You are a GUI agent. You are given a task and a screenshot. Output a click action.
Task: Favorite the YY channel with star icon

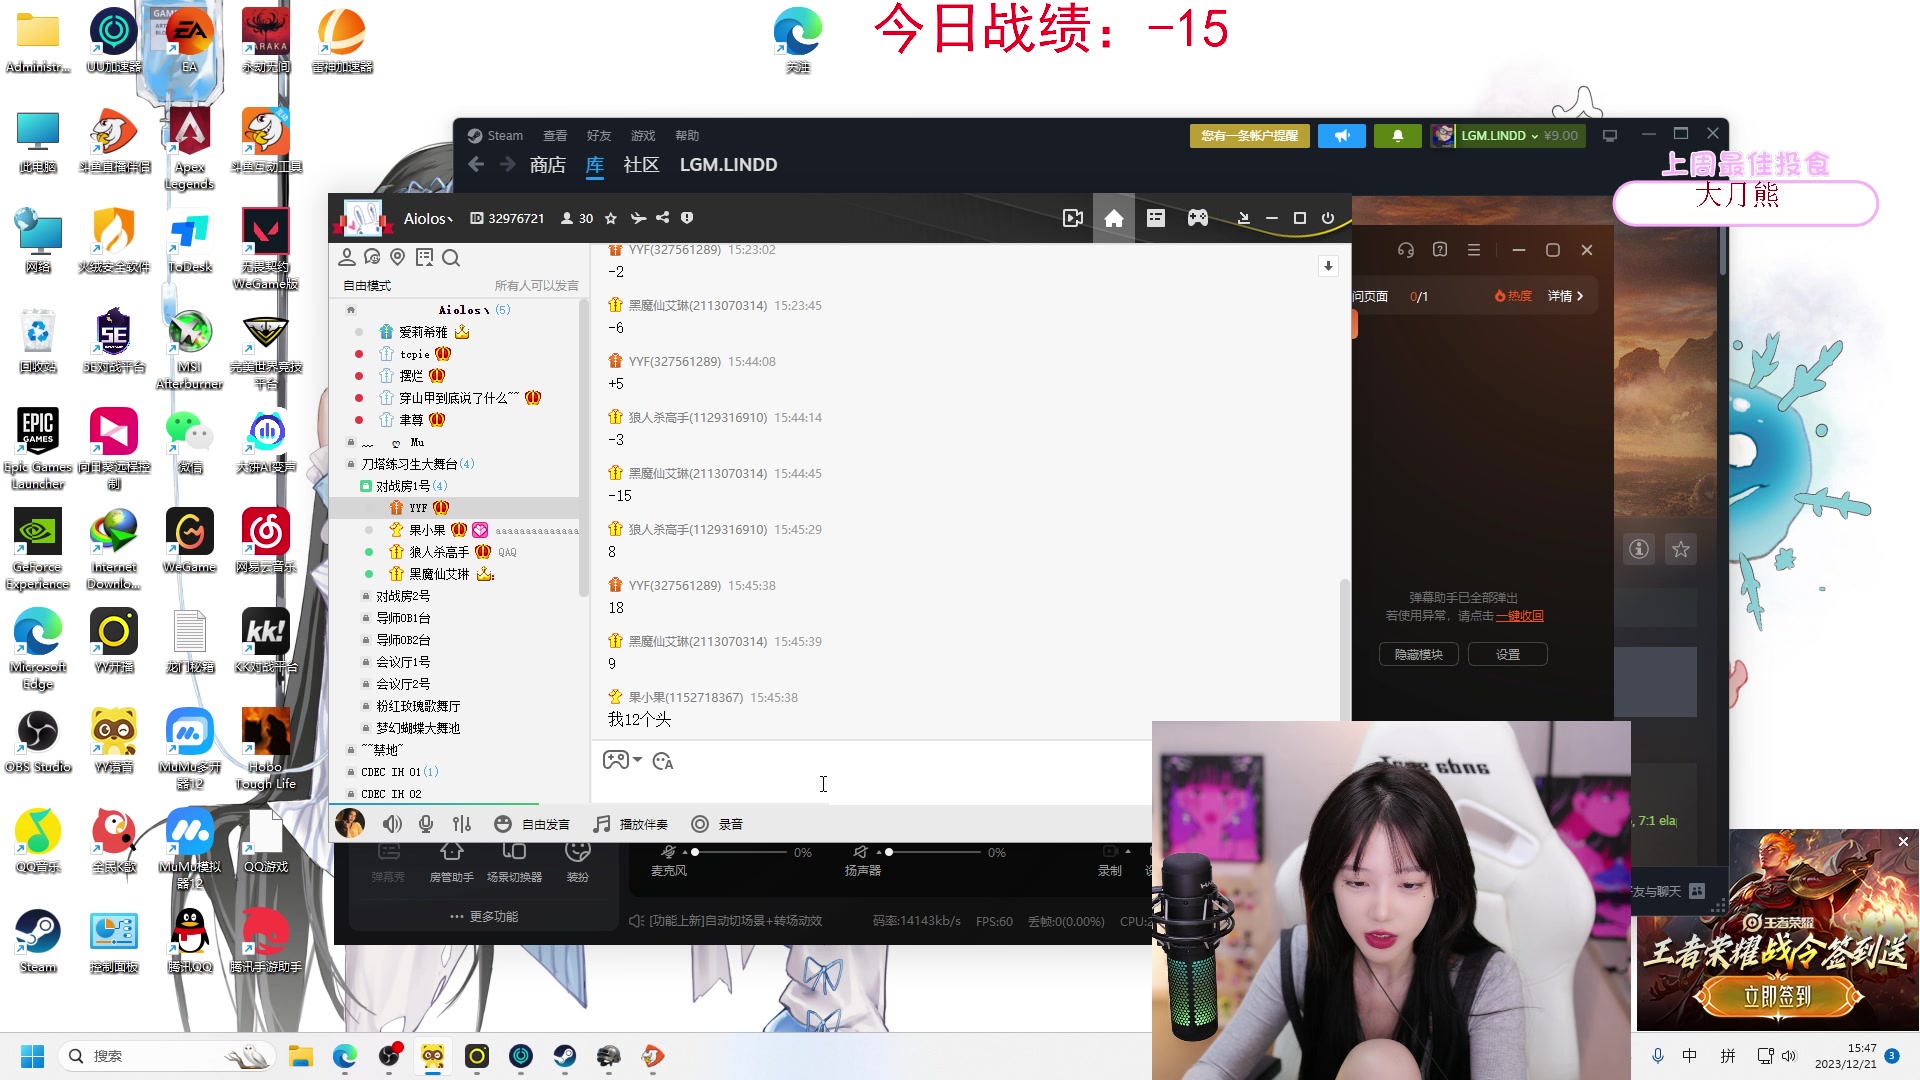pos(611,218)
